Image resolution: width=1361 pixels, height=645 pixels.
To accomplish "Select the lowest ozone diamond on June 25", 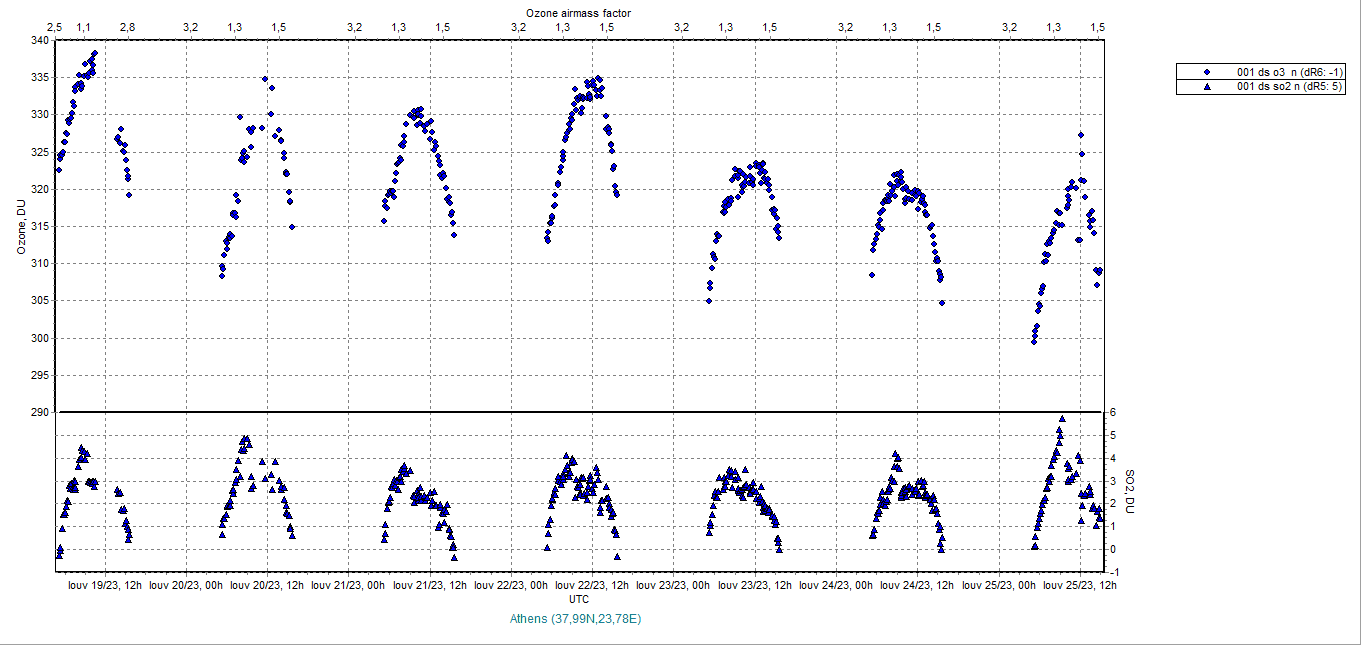I will [x=1034, y=341].
